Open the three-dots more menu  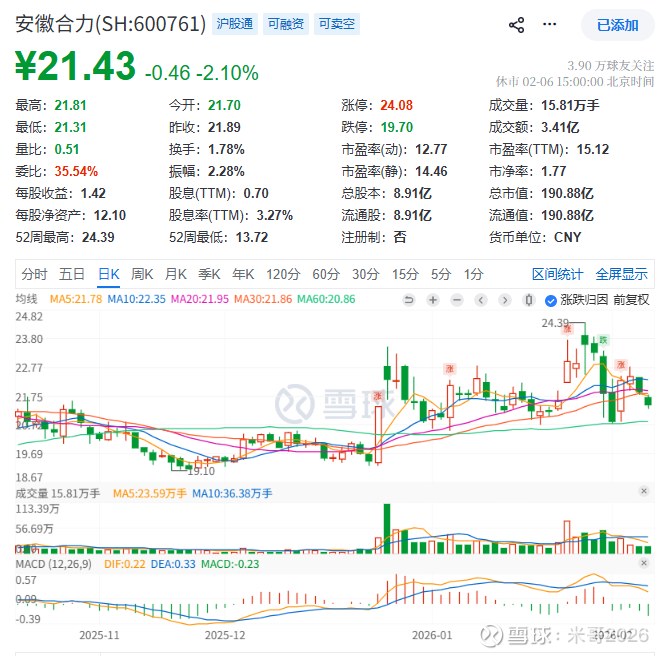click(x=549, y=24)
